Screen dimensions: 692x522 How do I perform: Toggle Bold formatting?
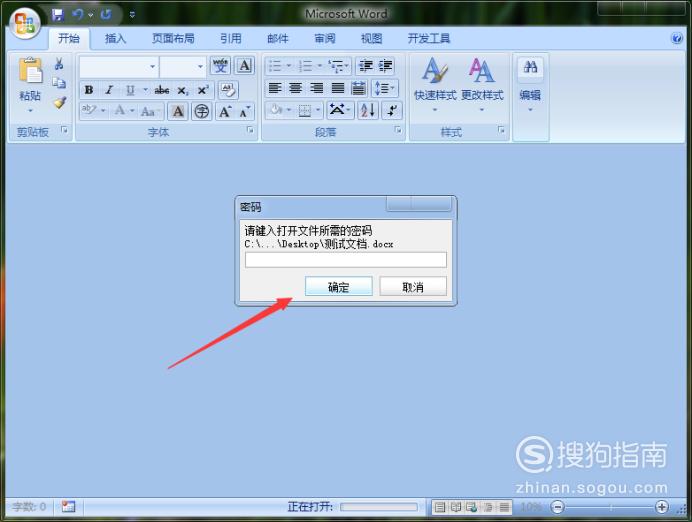pos(89,90)
